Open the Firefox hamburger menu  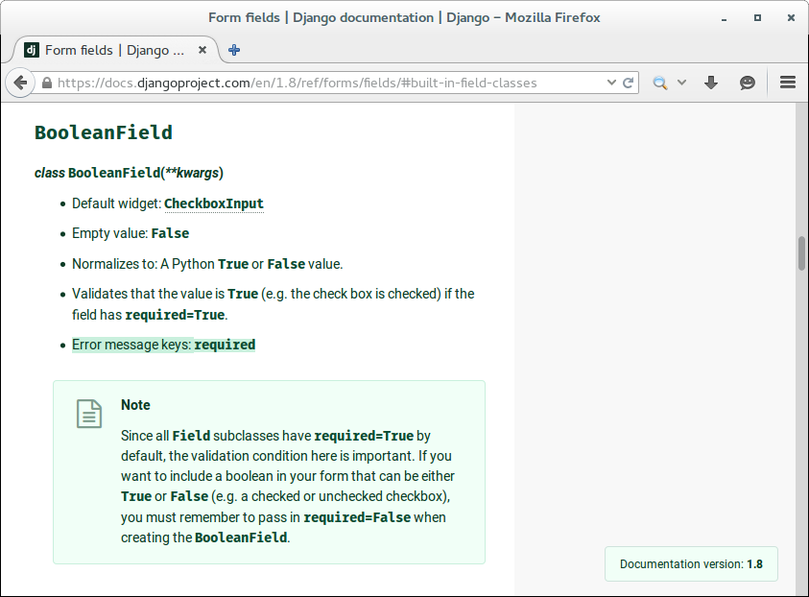(787, 83)
